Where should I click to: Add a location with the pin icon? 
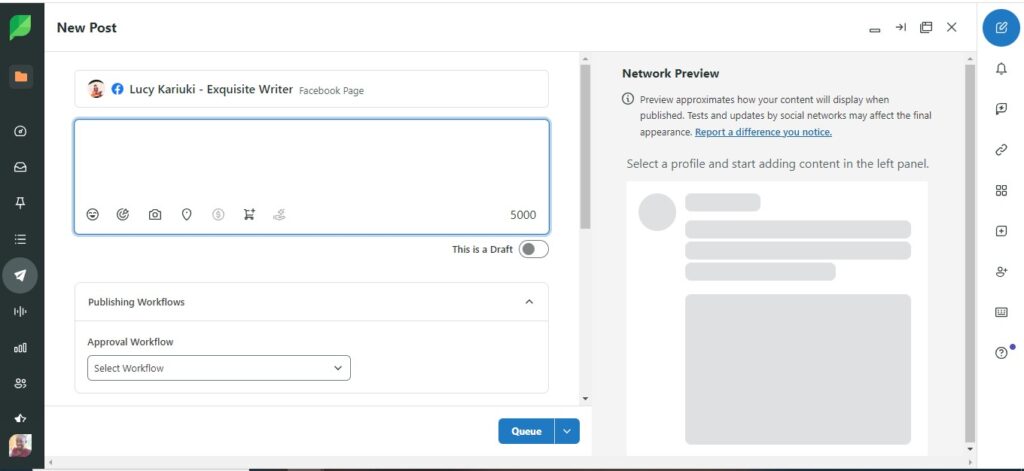186,214
